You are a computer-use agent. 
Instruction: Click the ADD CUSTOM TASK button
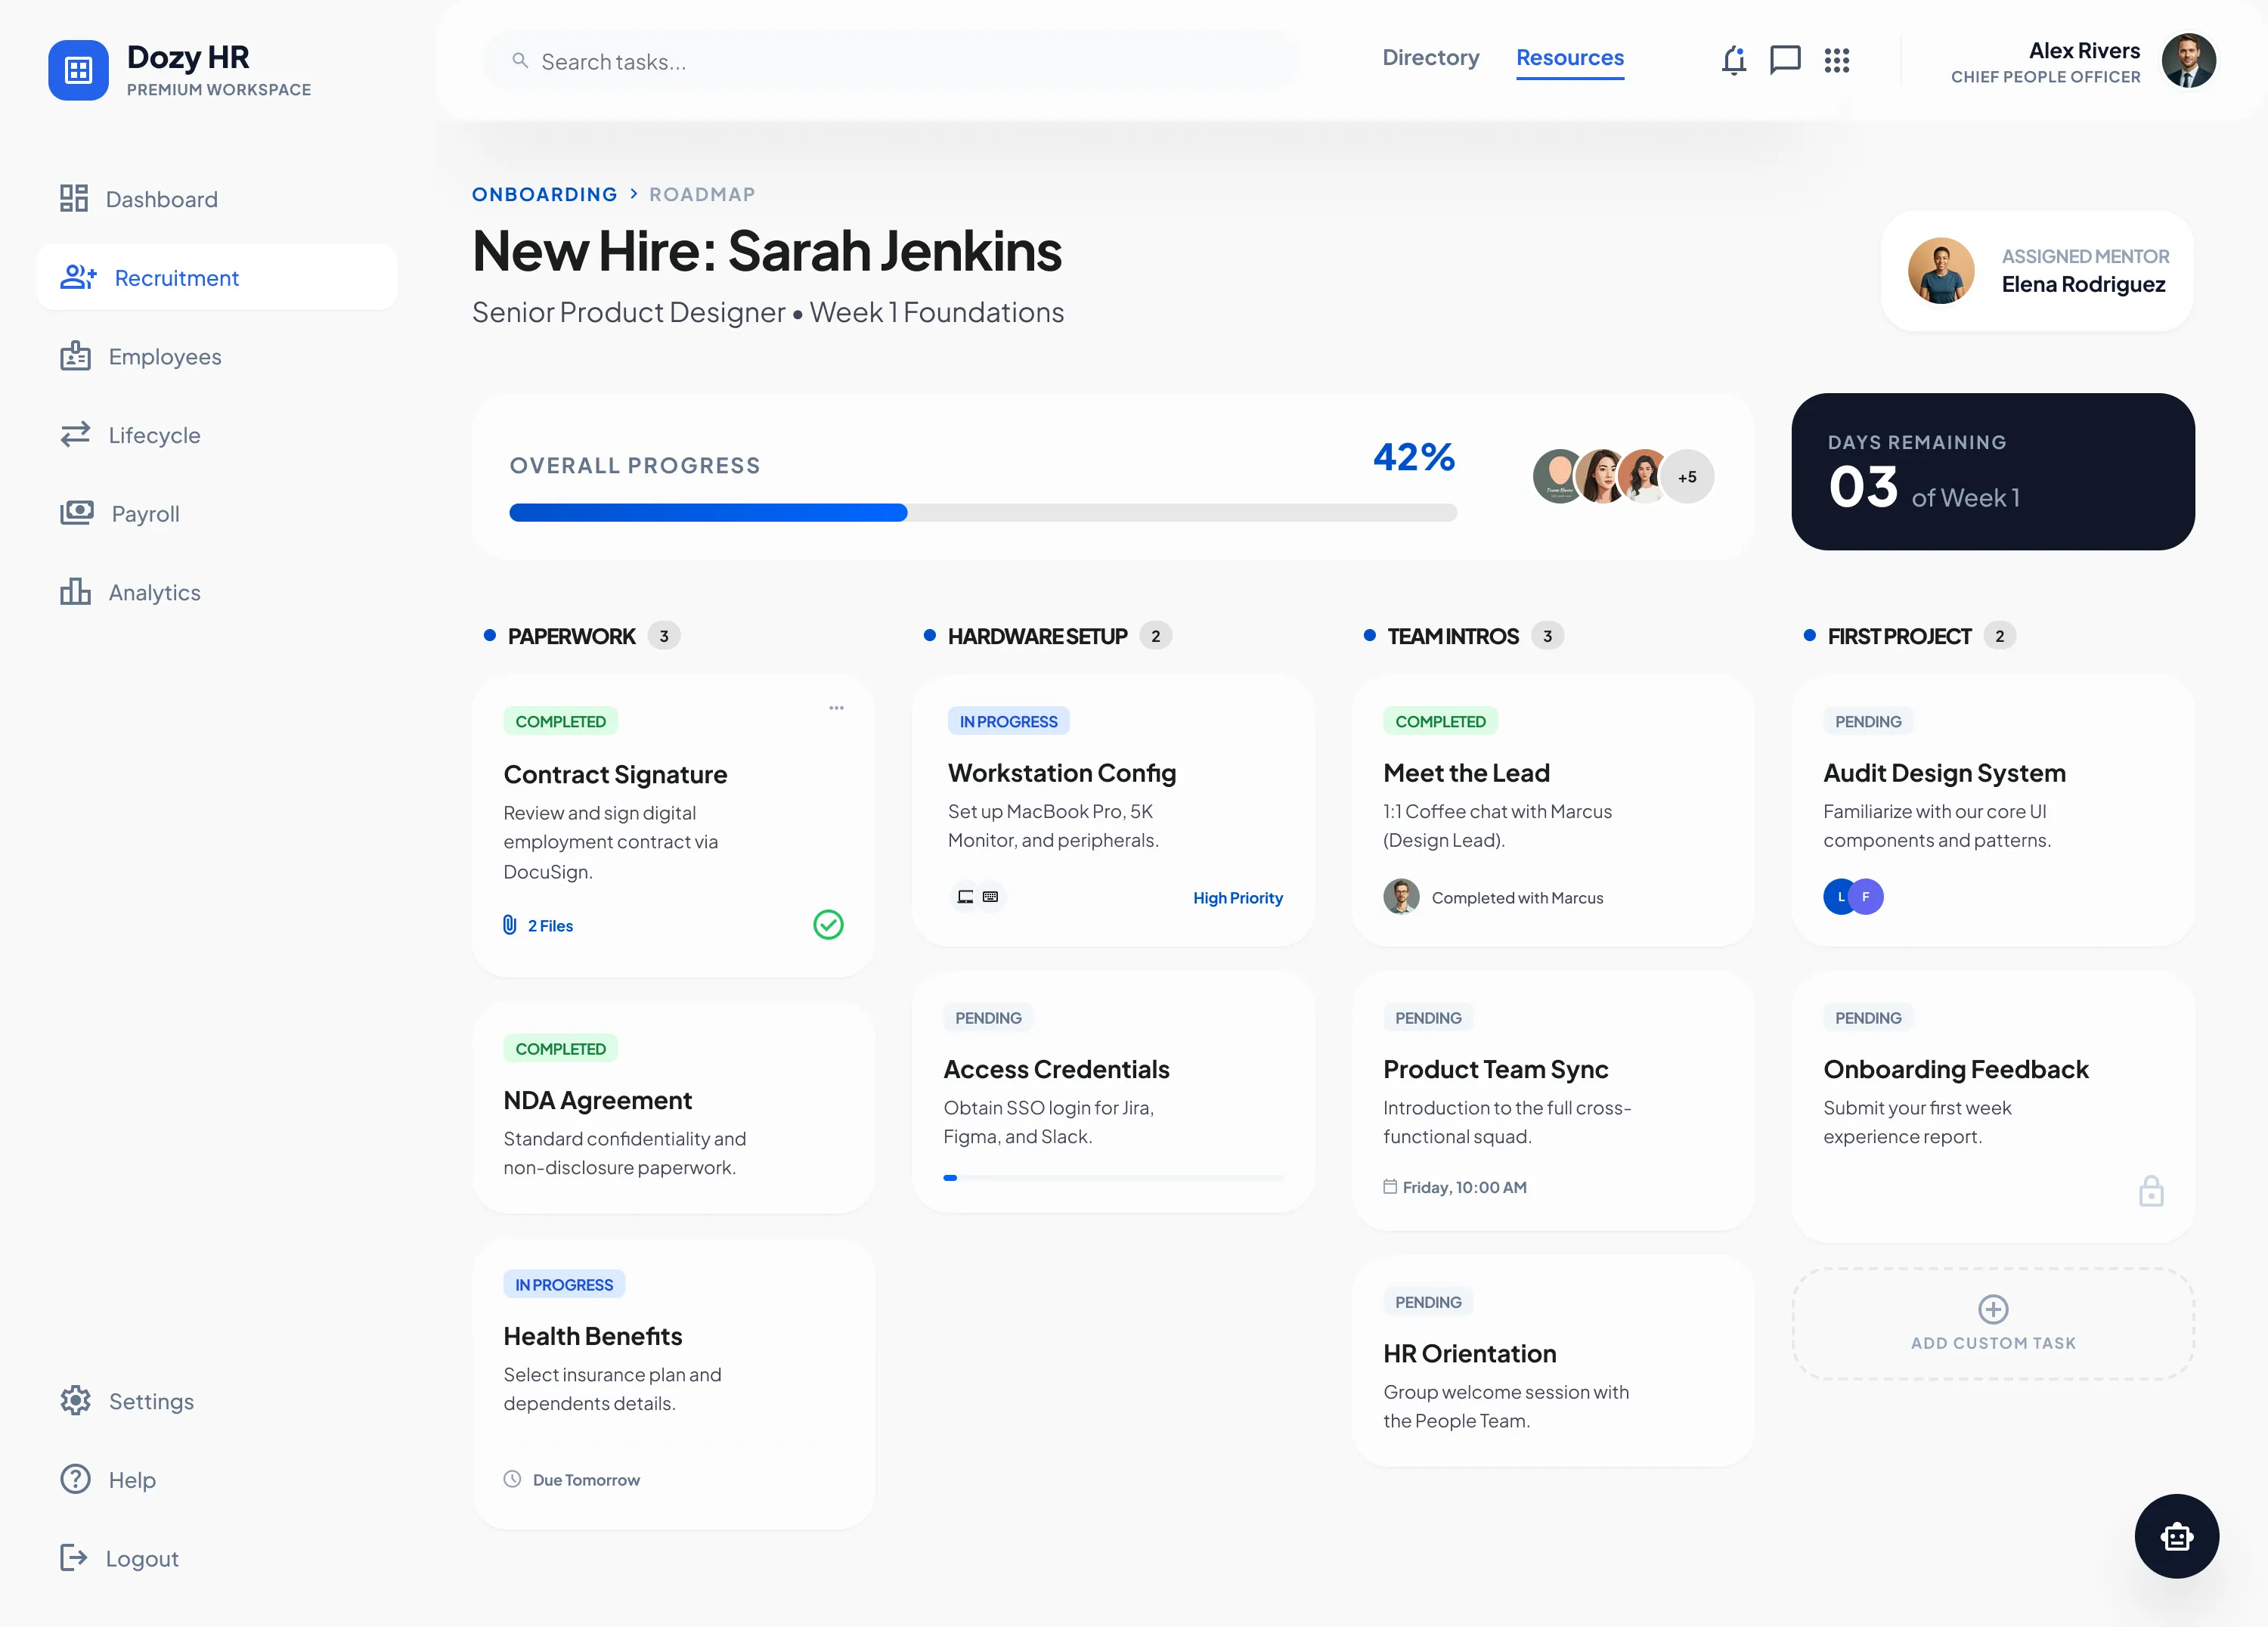[x=1992, y=1325]
